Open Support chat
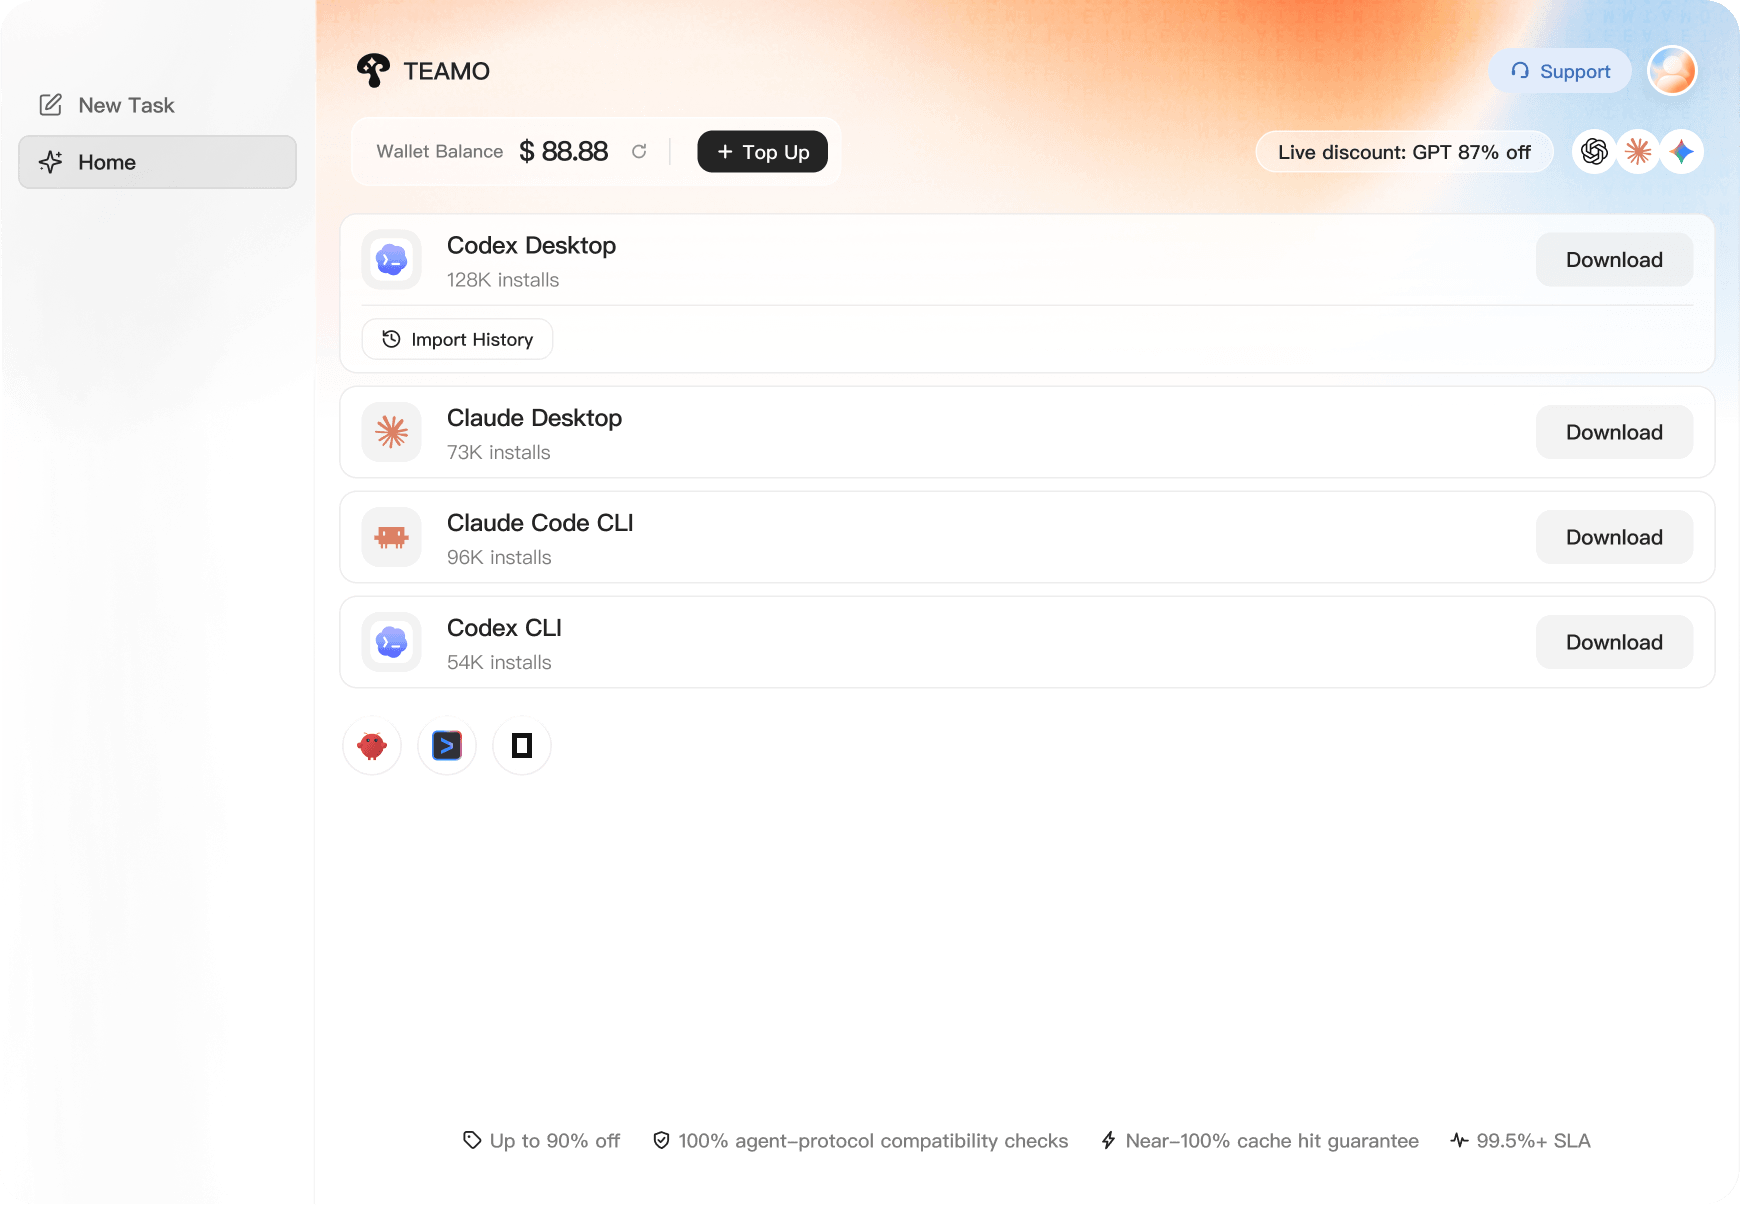Image resolution: width=1740 pixels, height=1205 pixels. coord(1560,71)
